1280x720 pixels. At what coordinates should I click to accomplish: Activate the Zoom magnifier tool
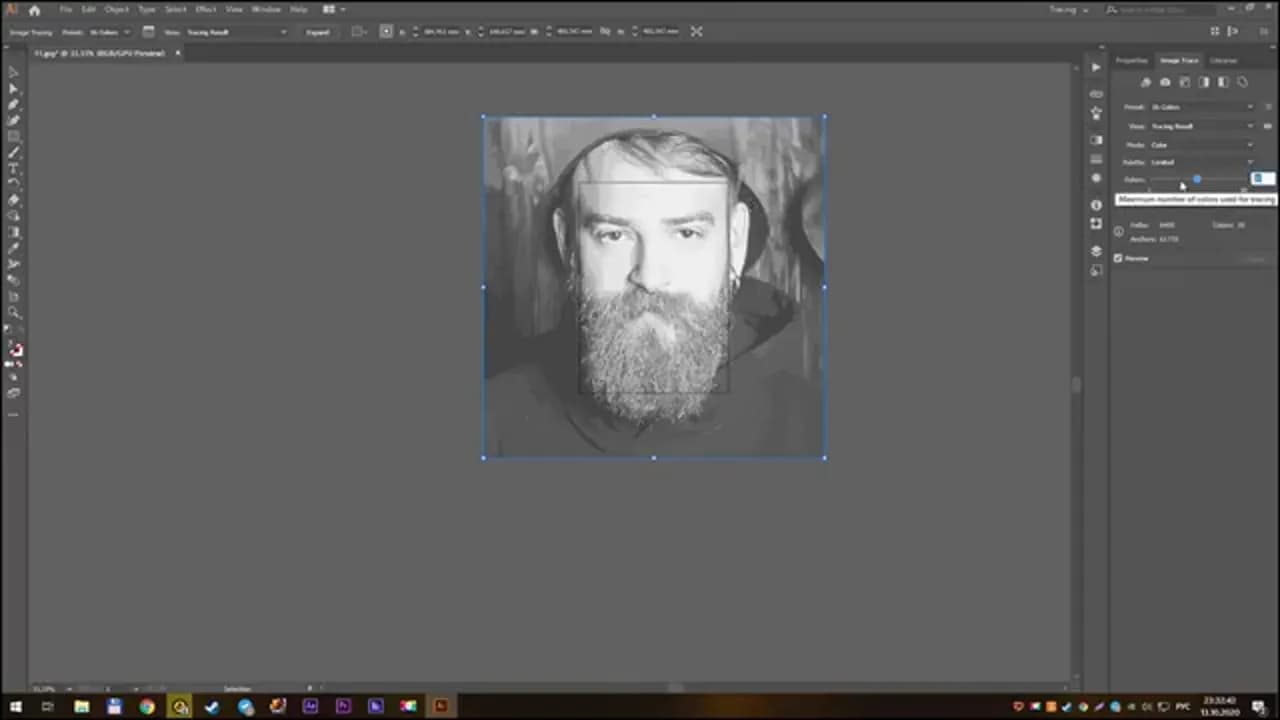(14, 312)
